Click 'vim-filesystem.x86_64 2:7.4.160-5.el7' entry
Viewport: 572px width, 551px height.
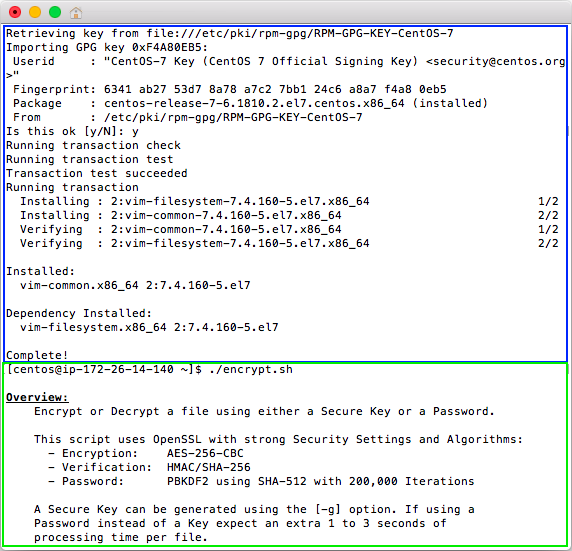[149, 327]
